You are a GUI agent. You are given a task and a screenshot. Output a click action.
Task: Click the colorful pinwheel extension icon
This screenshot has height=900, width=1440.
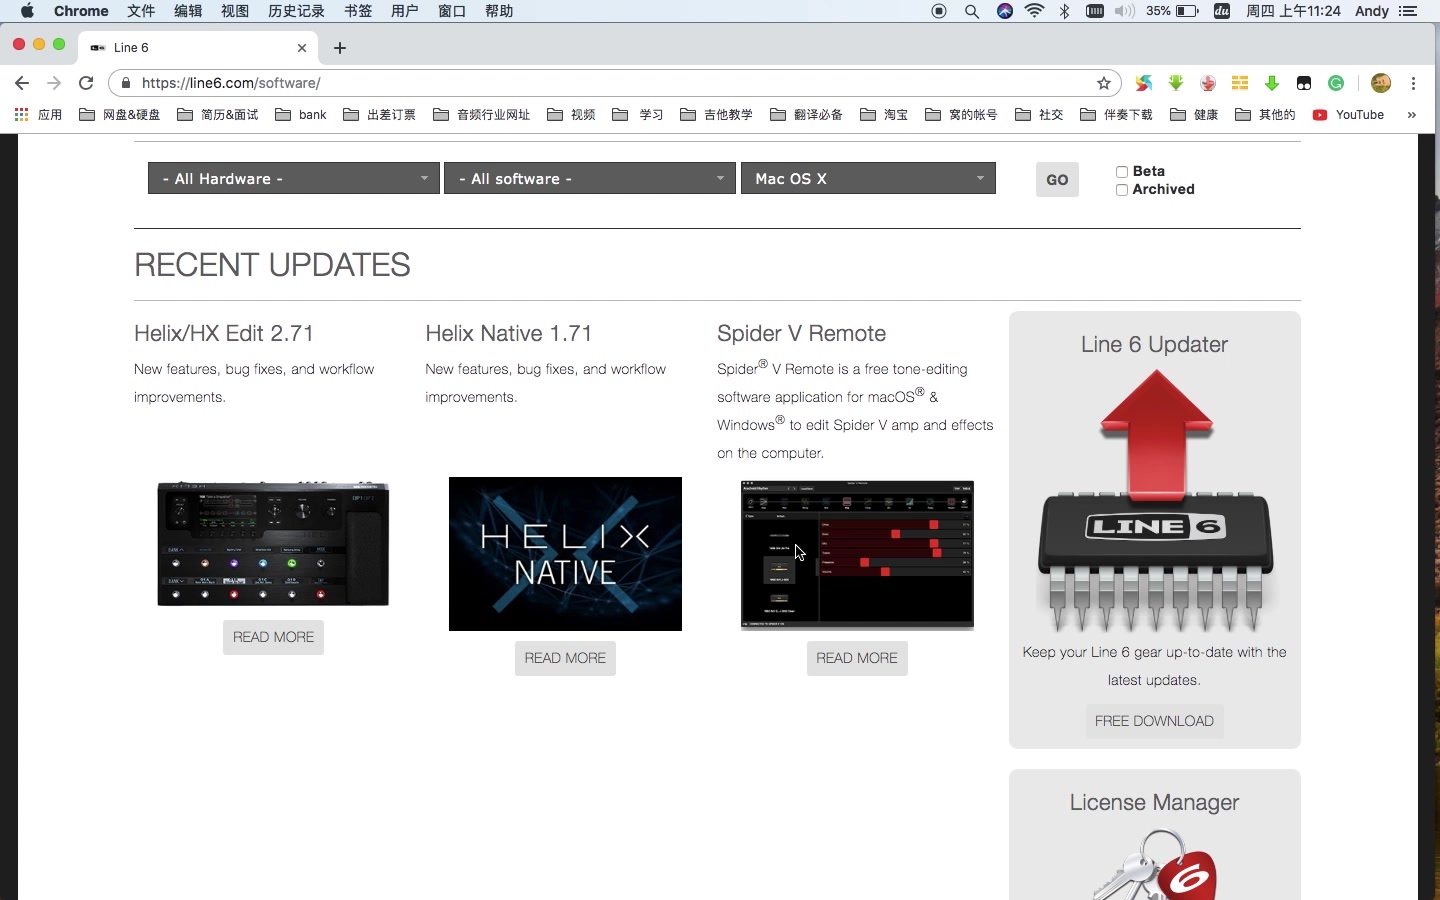1144,83
